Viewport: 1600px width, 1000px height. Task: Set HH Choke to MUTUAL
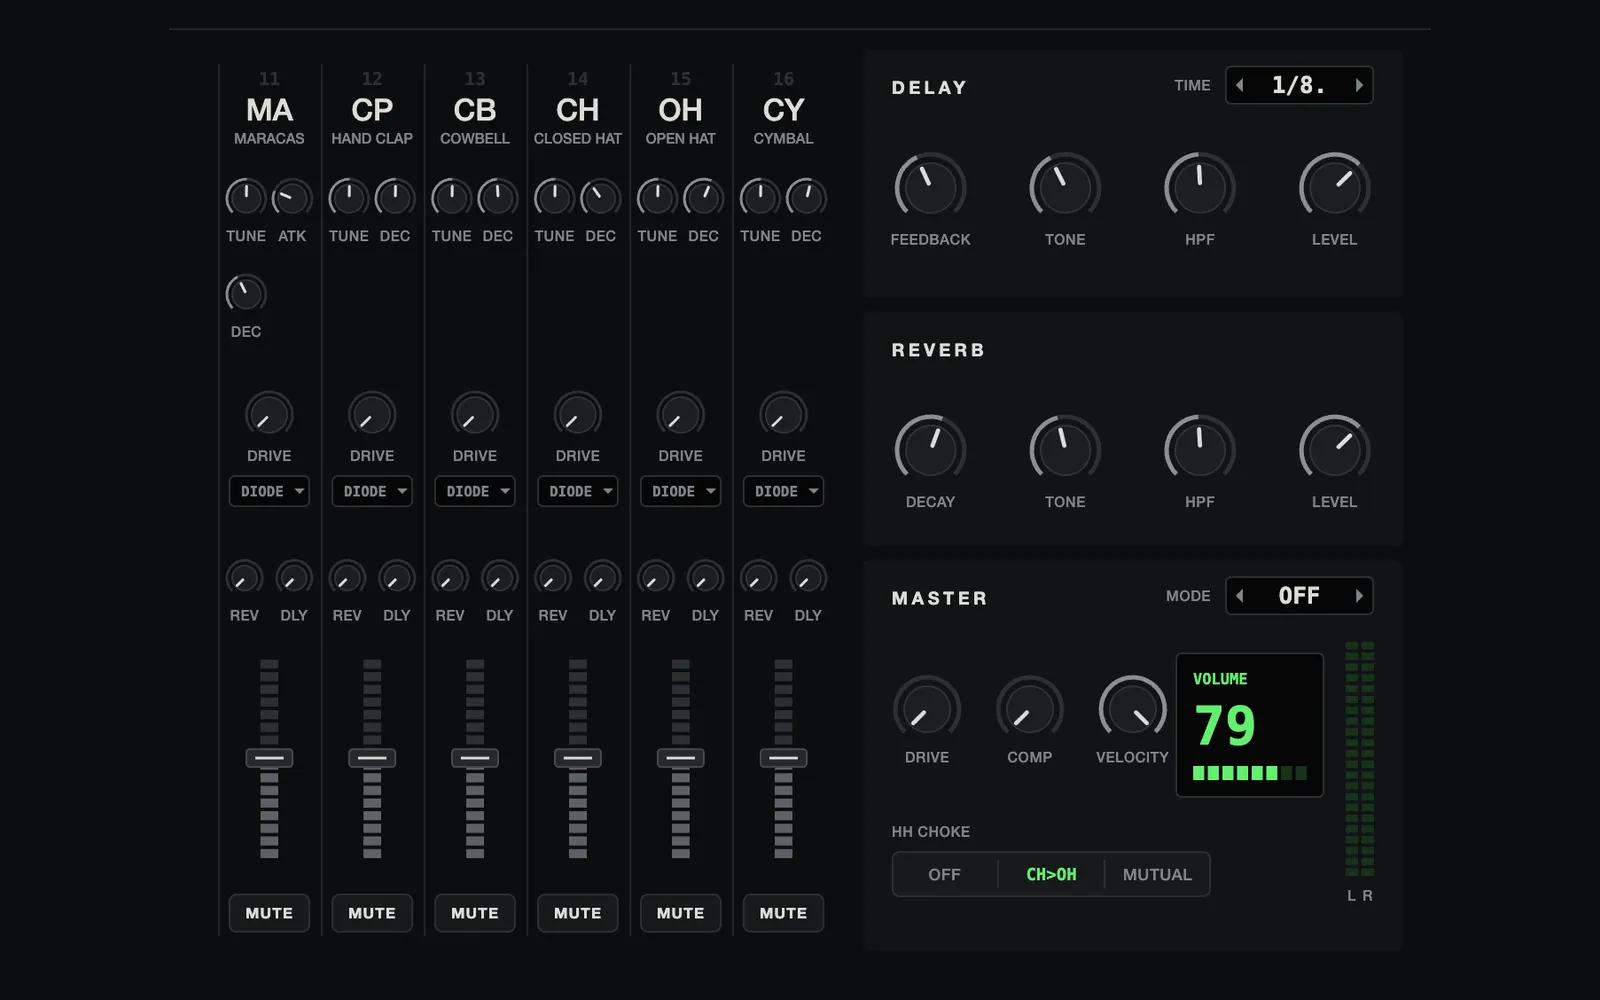(x=1157, y=874)
